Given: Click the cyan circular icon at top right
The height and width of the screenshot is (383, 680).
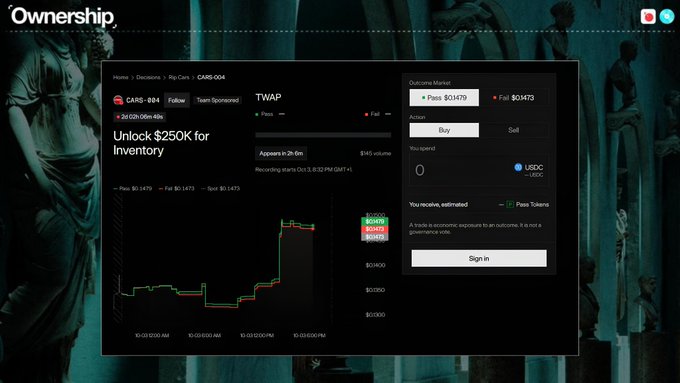Looking at the screenshot, I should (667, 16).
